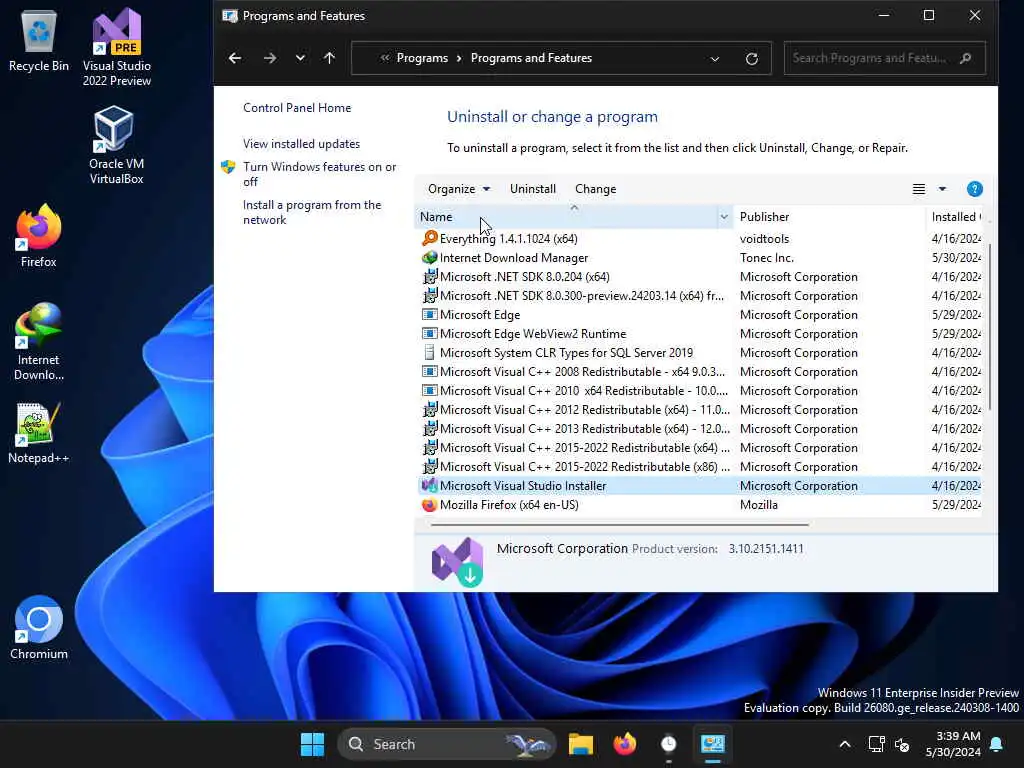The width and height of the screenshot is (1024, 768).
Task: Click Programs breadcrumb in address bar
Action: [x=422, y=58]
